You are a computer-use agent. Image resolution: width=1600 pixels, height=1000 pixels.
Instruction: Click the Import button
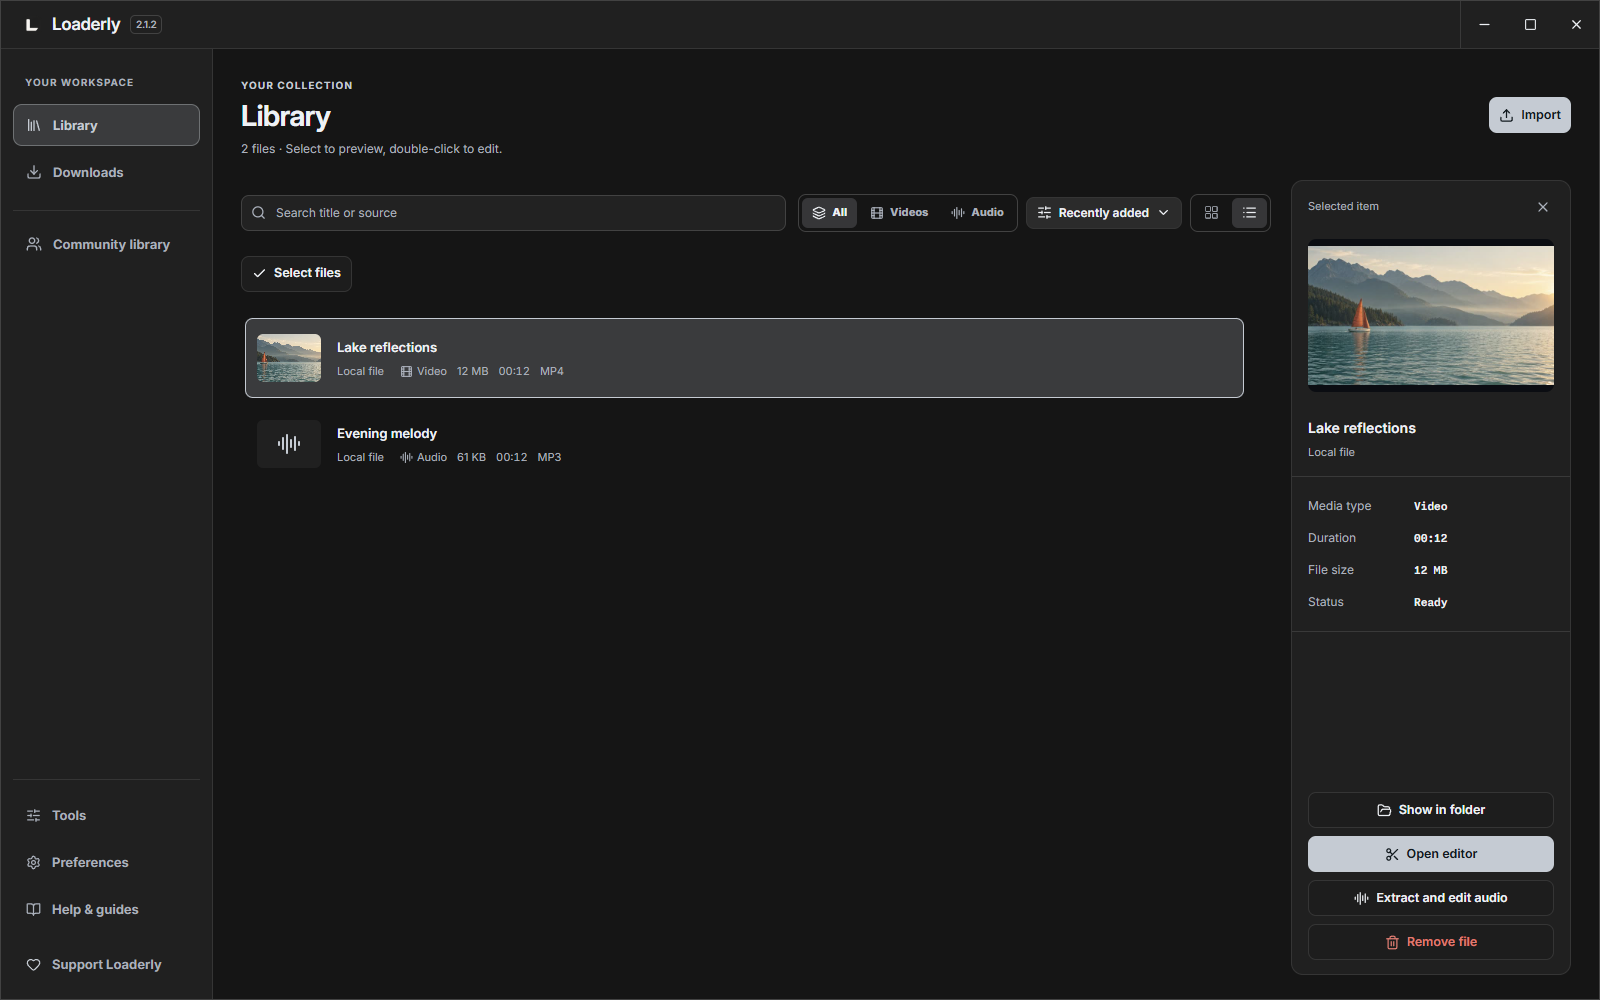[x=1529, y=115]
